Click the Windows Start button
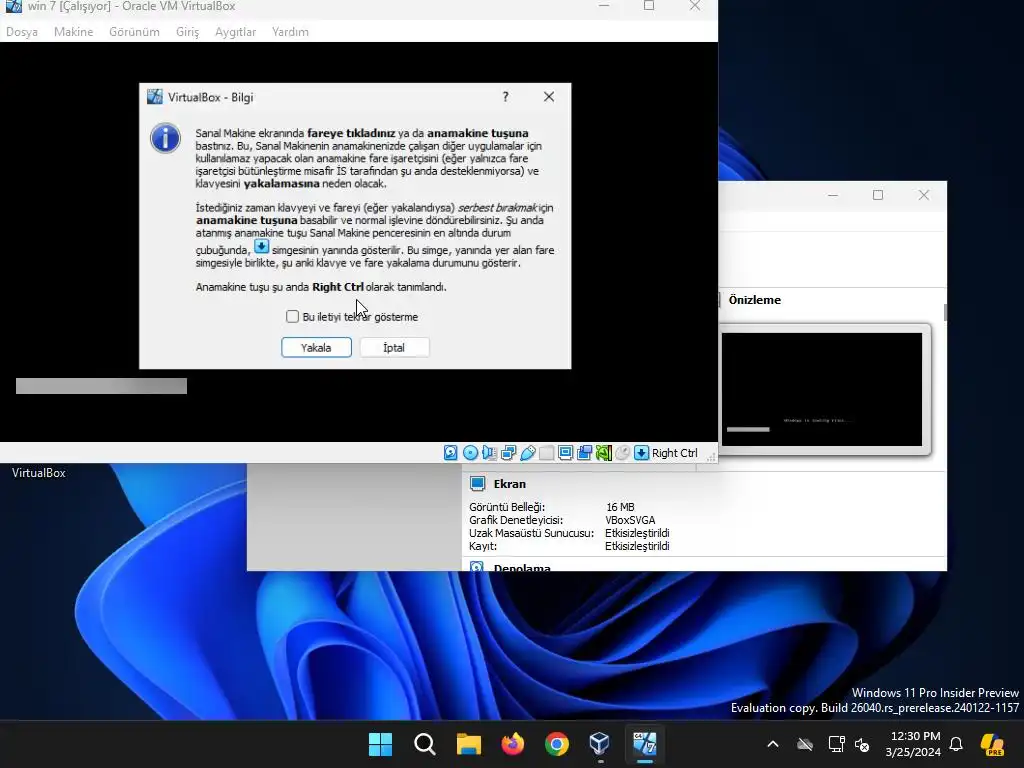Screen dimensions: 1024x768 point(380,744)
